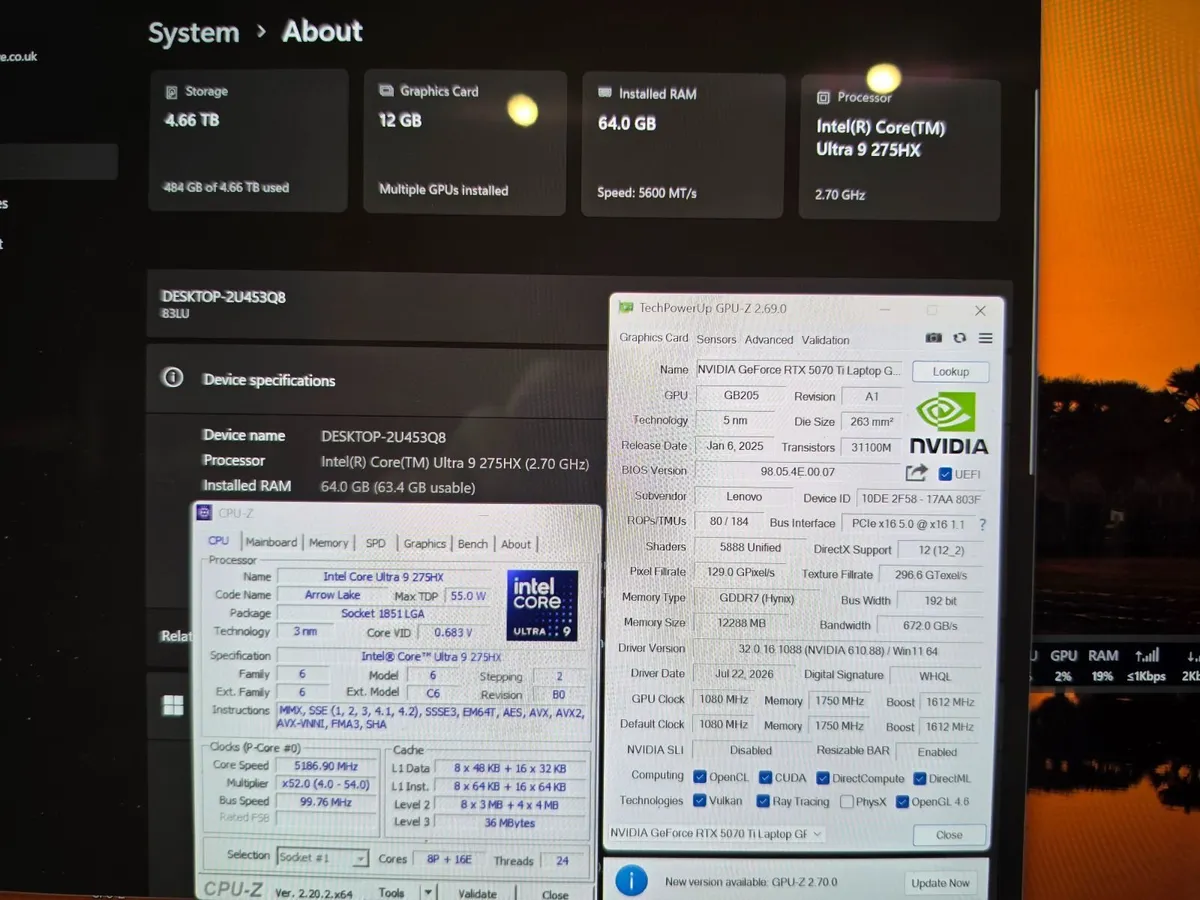Open the GPU selection dropdown in GPU-Z
Viewport: 1200px width, 900px height.
pos(716,834)
